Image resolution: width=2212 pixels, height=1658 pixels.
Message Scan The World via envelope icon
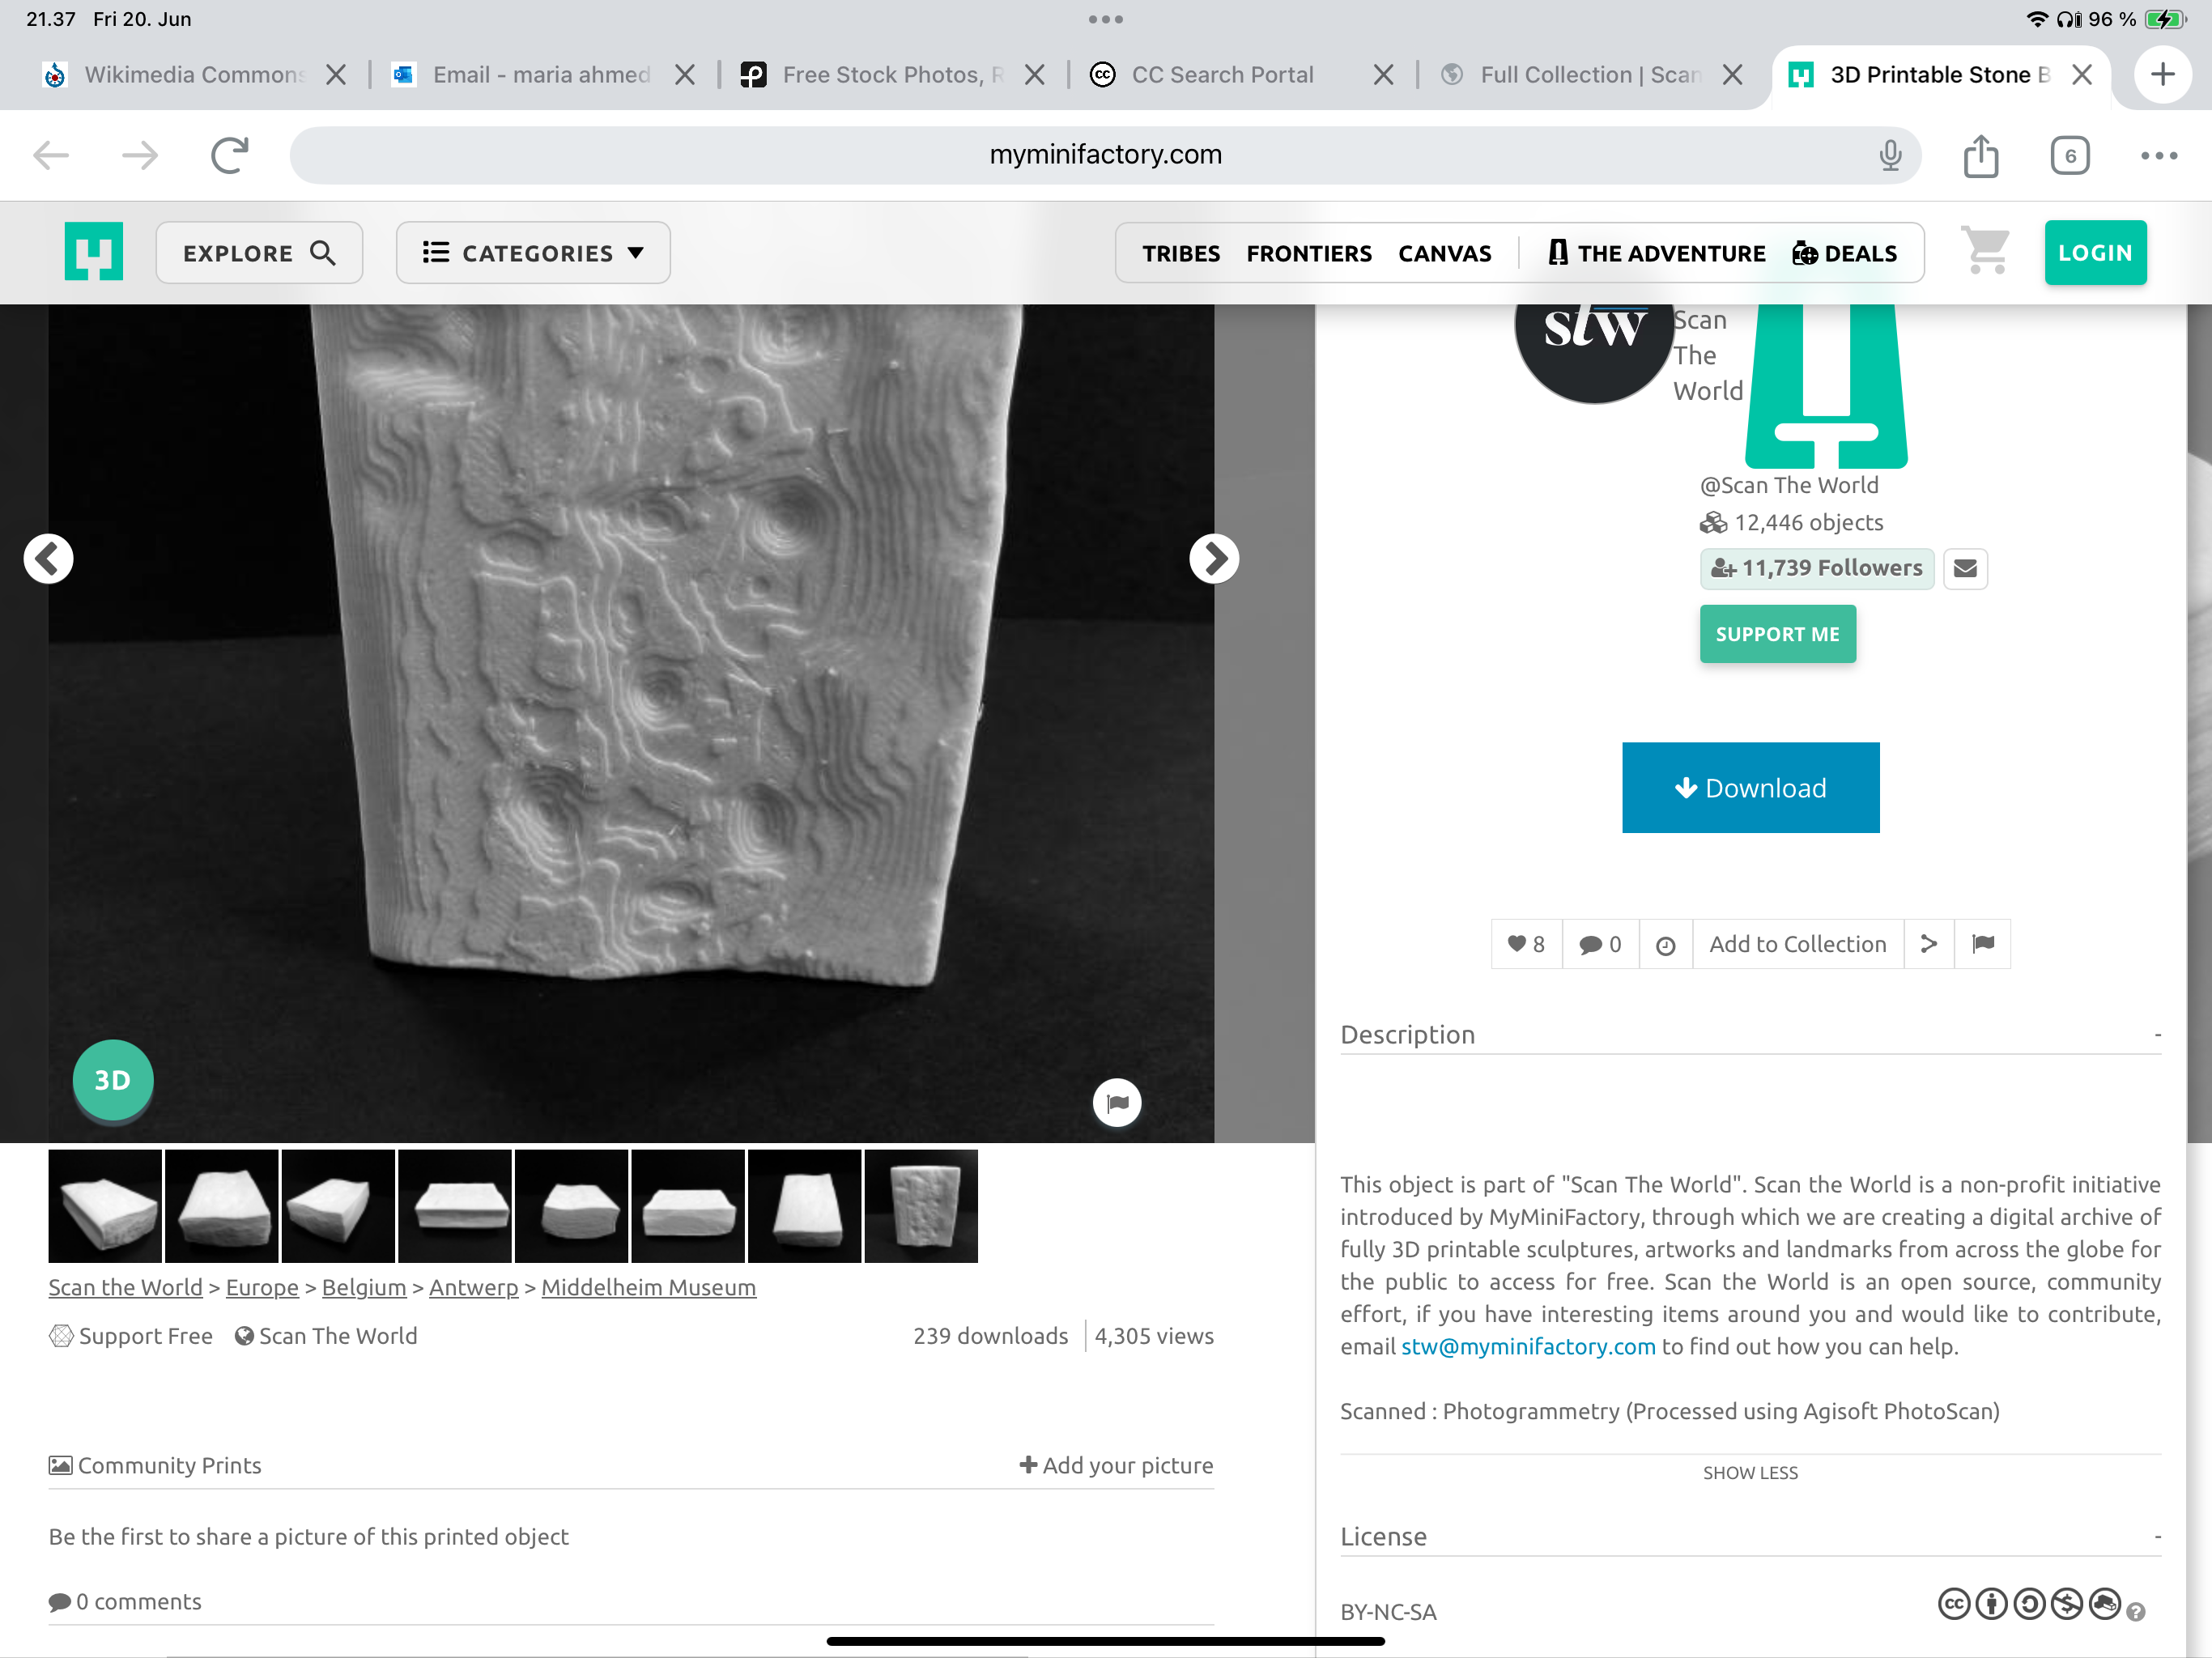coord(1964,568)
